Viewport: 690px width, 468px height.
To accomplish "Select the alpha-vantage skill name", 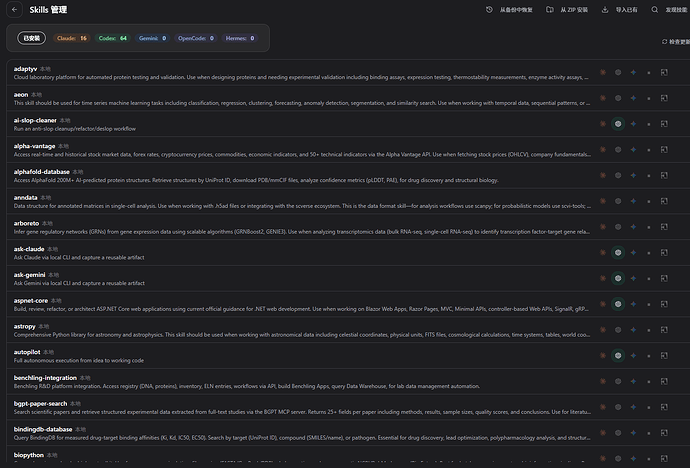I will 34,146.
